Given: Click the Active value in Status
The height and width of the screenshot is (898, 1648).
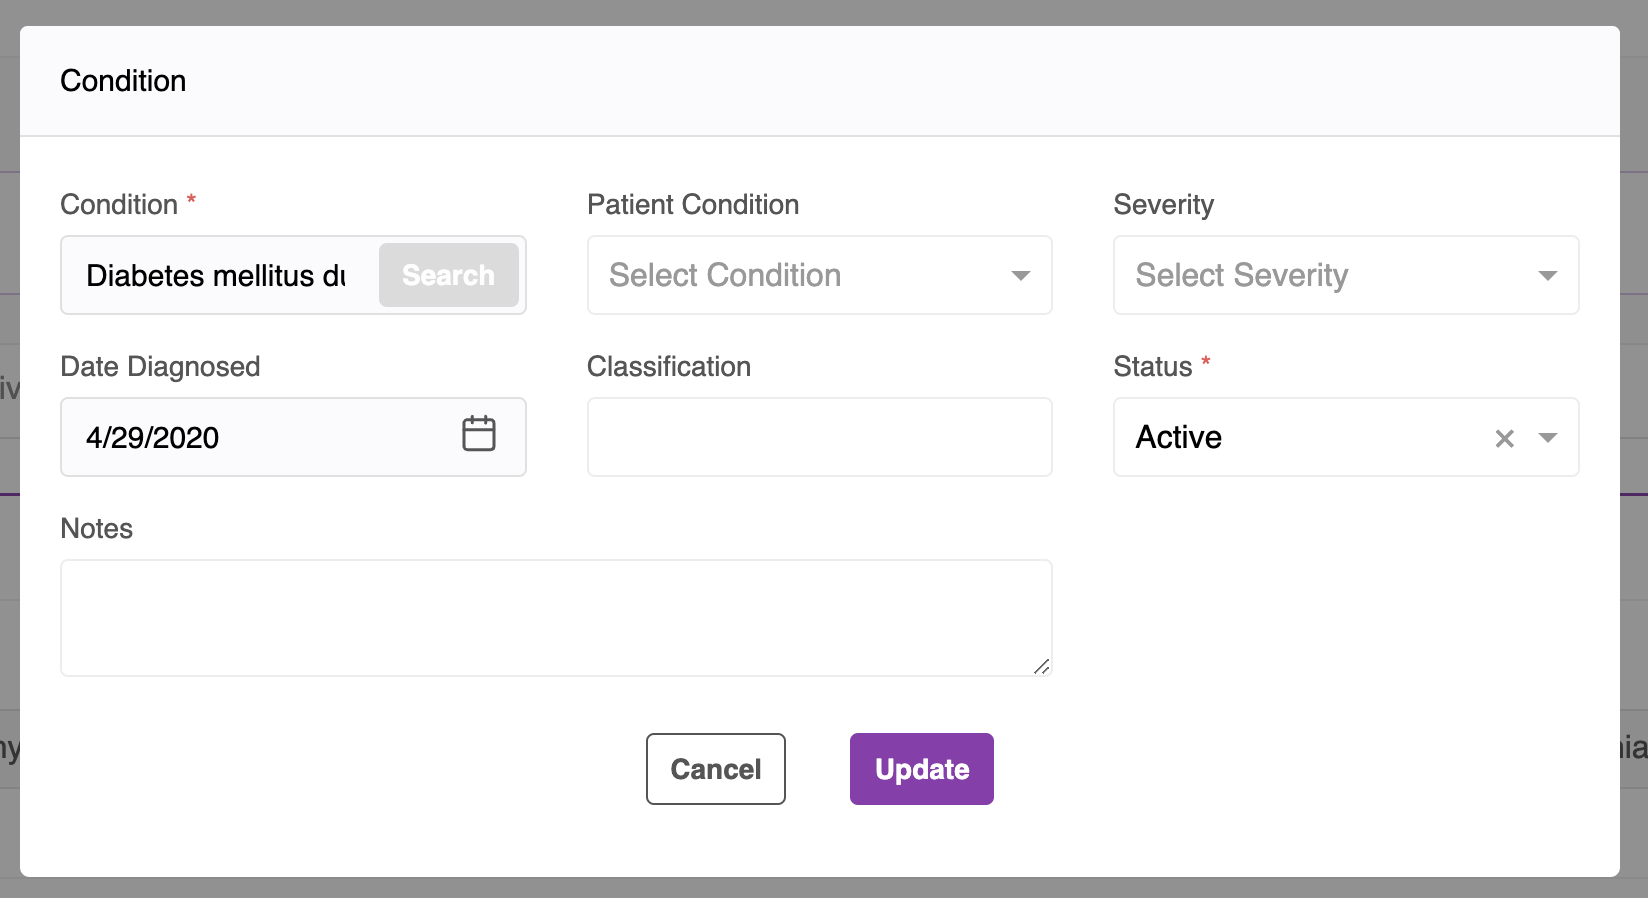Looking at the screenshot, I should pyautogui.click(x=1179, y=438).
